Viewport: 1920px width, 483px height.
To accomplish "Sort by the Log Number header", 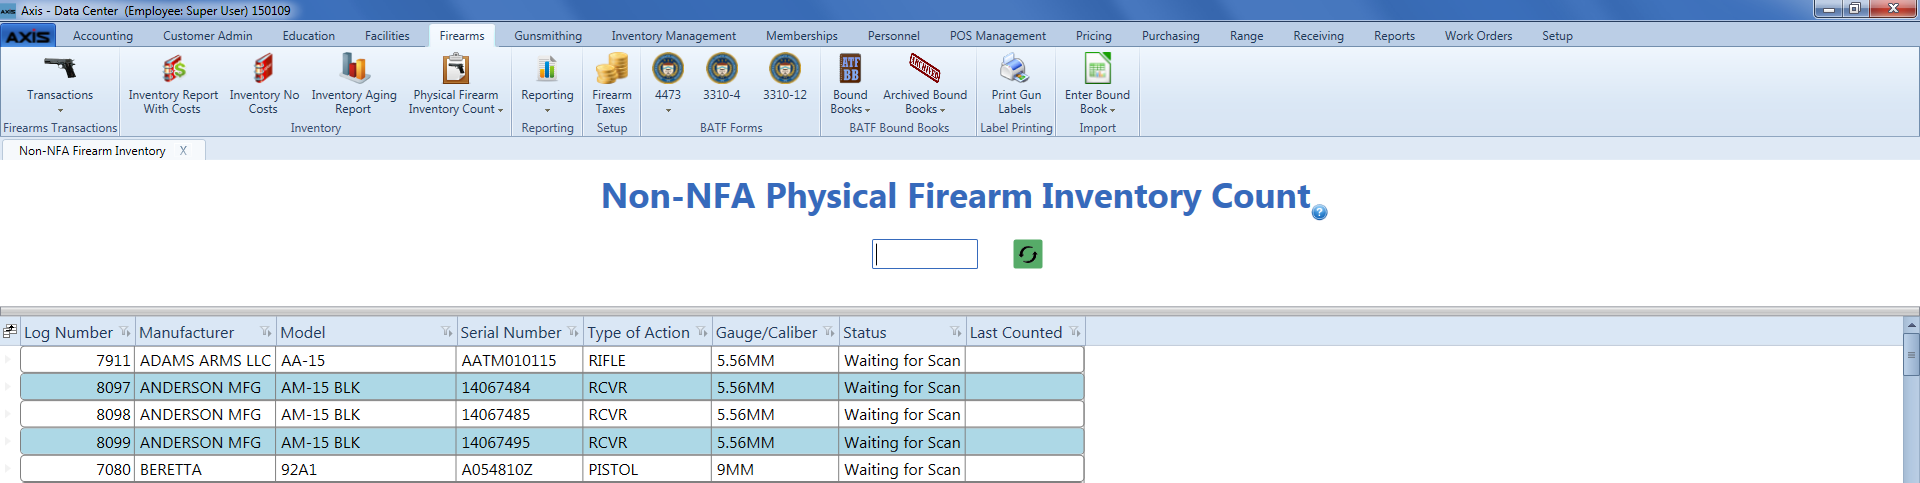I will click(68, 332).
